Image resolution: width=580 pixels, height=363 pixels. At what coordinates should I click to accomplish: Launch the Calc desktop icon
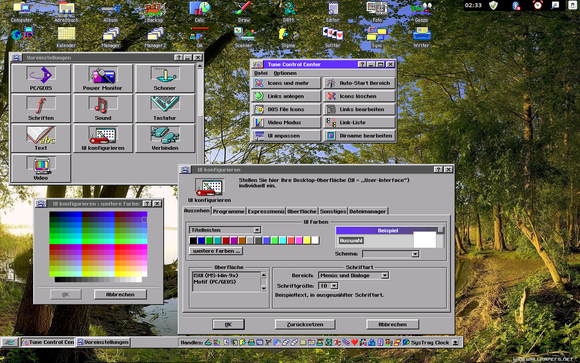(x=200, y=12)
